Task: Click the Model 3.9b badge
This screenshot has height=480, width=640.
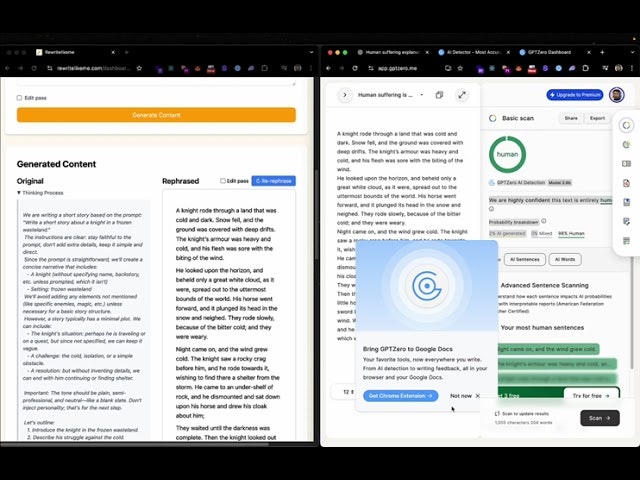Action: click(x=559, y=182)
